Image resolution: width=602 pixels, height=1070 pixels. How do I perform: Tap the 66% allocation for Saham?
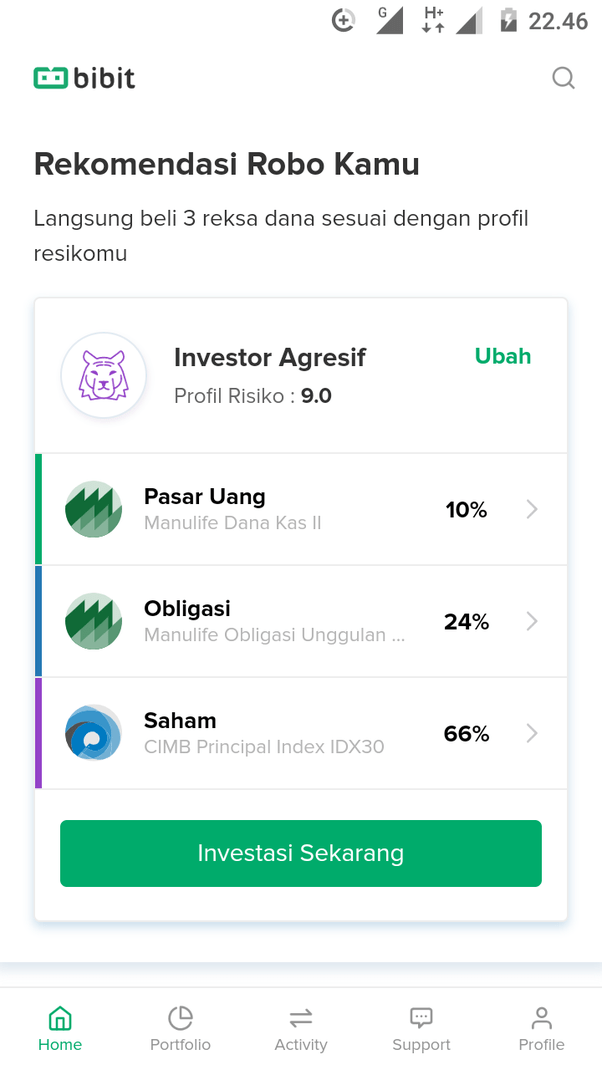(x=466, y=733)
